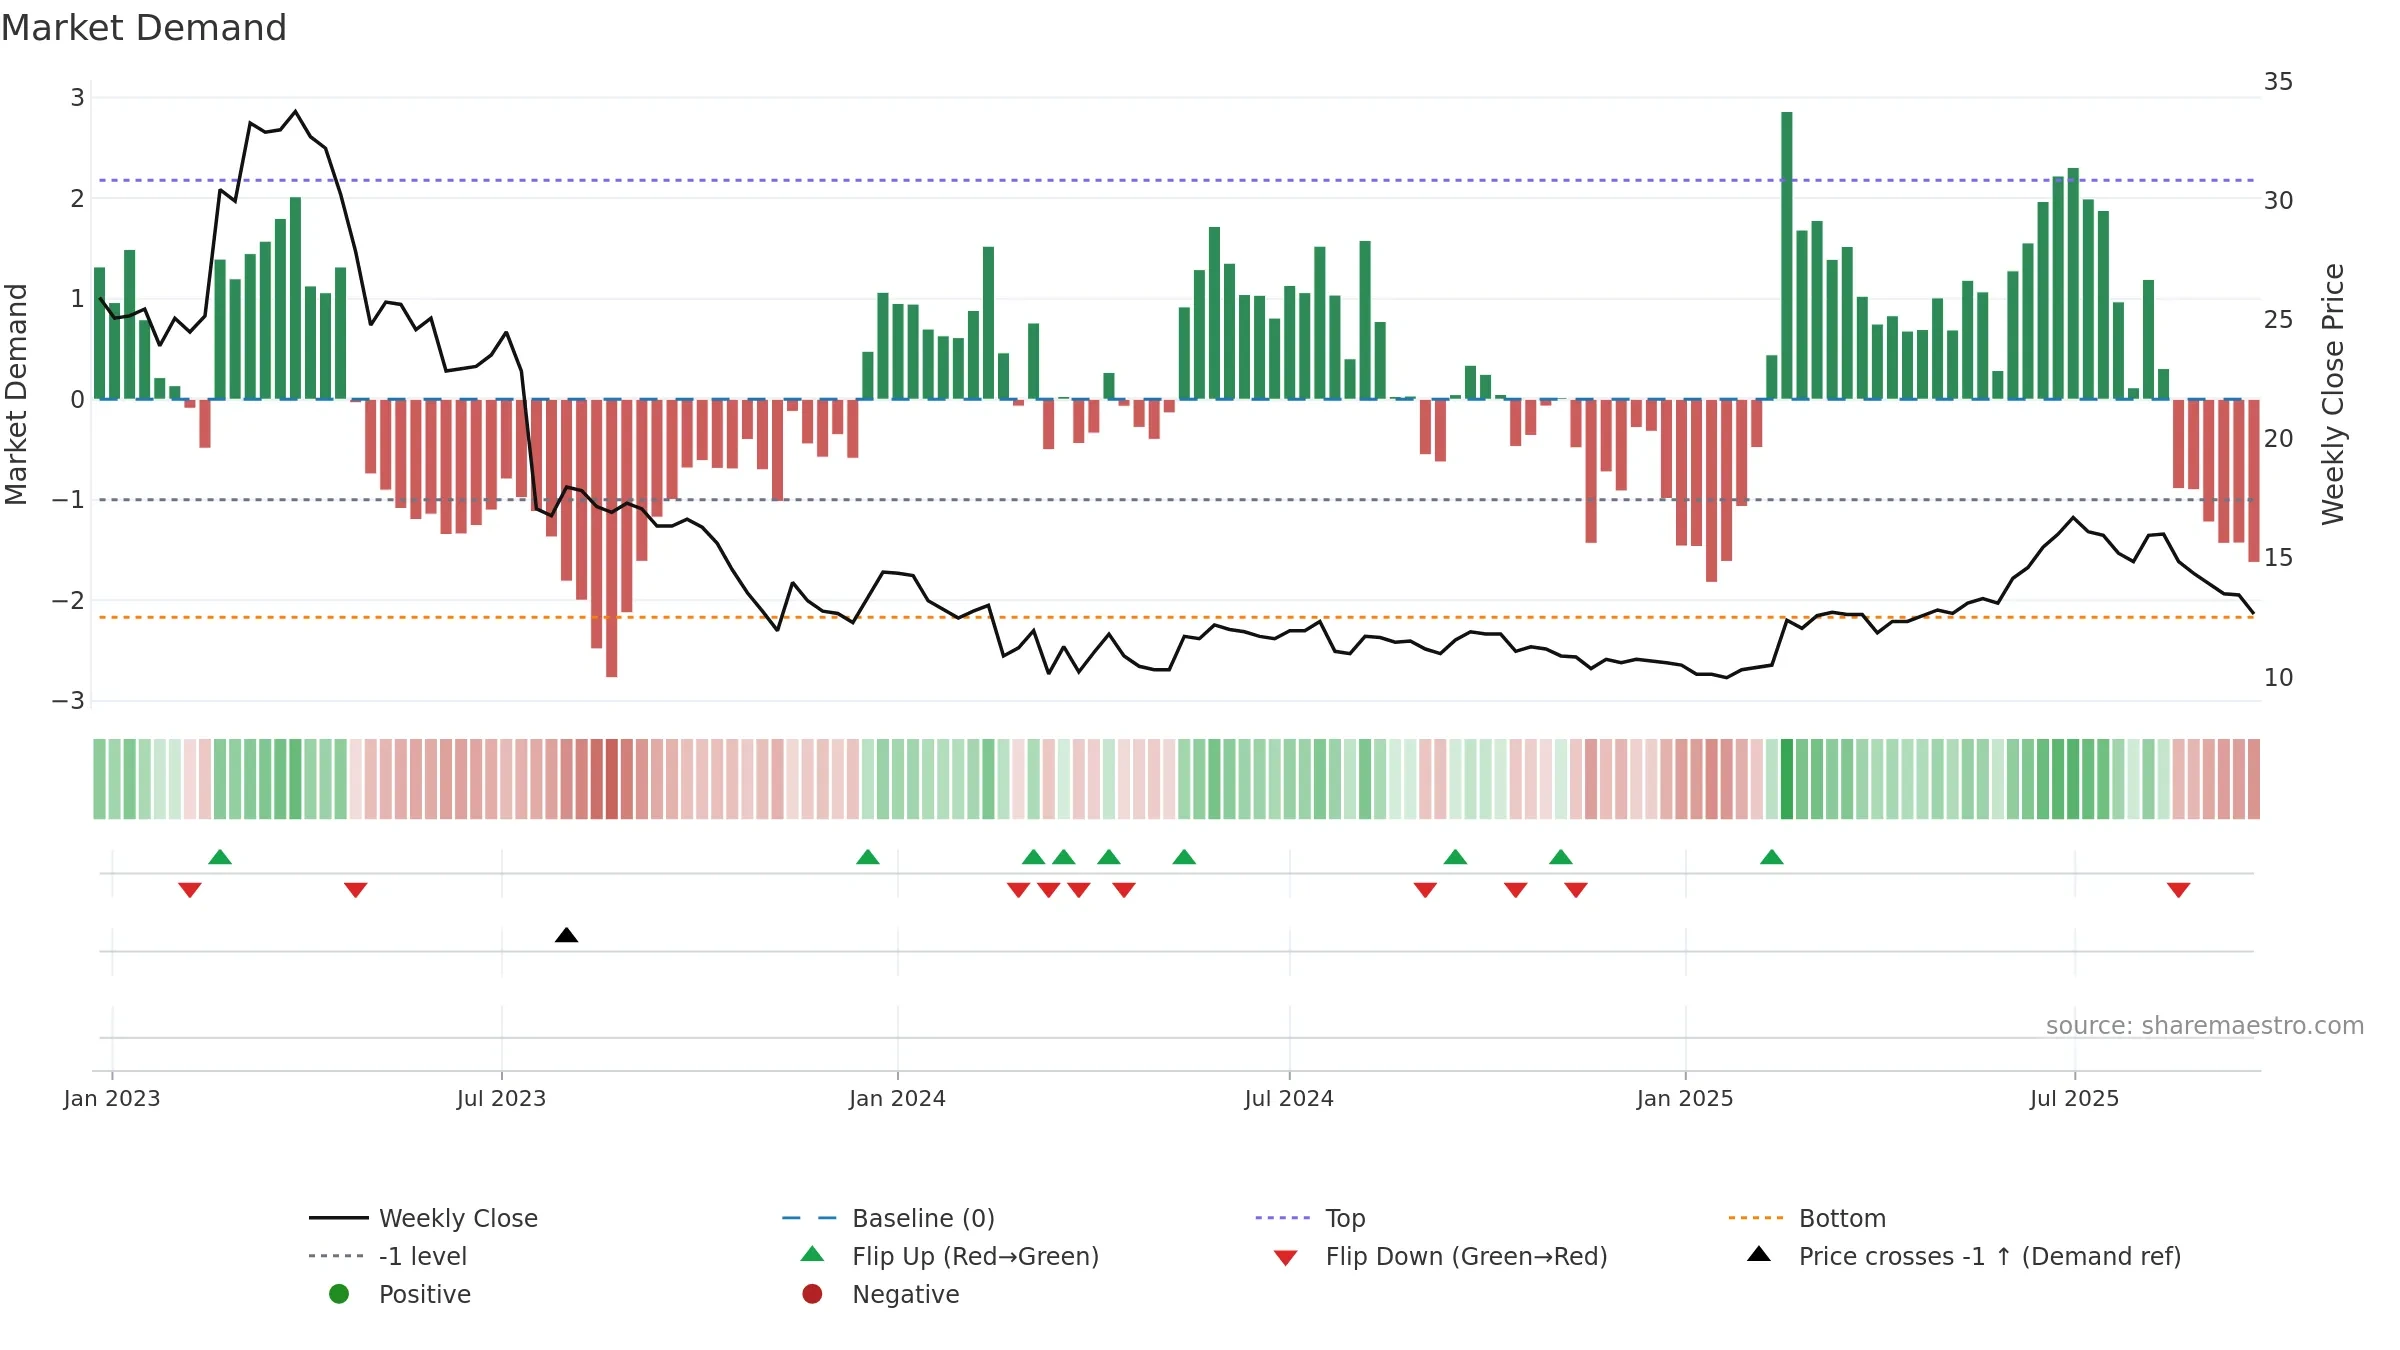Click the green Flip Up triangle in legend
This screenshot has width=2400, height=1350.
click(813, 1254)
